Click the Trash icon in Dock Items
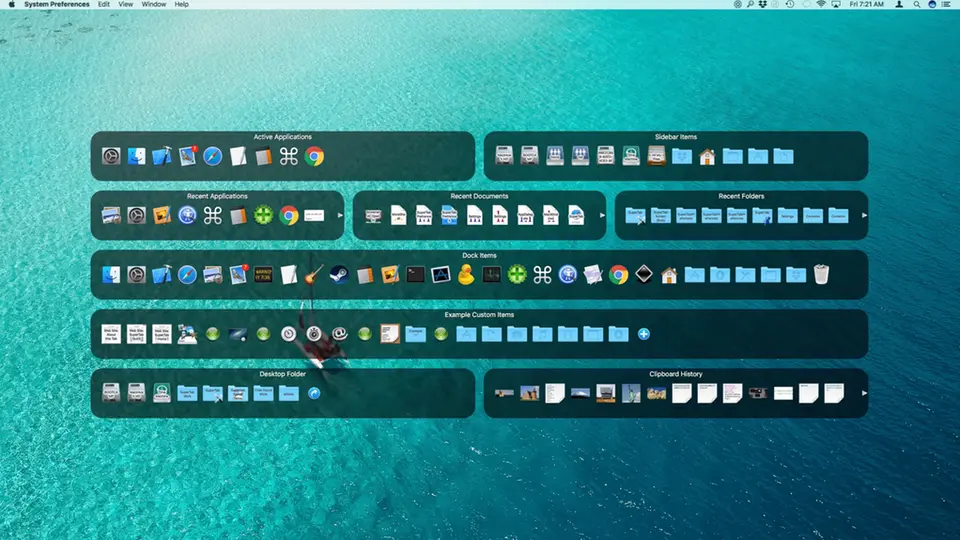960x540 pixels. pos(821,274)
